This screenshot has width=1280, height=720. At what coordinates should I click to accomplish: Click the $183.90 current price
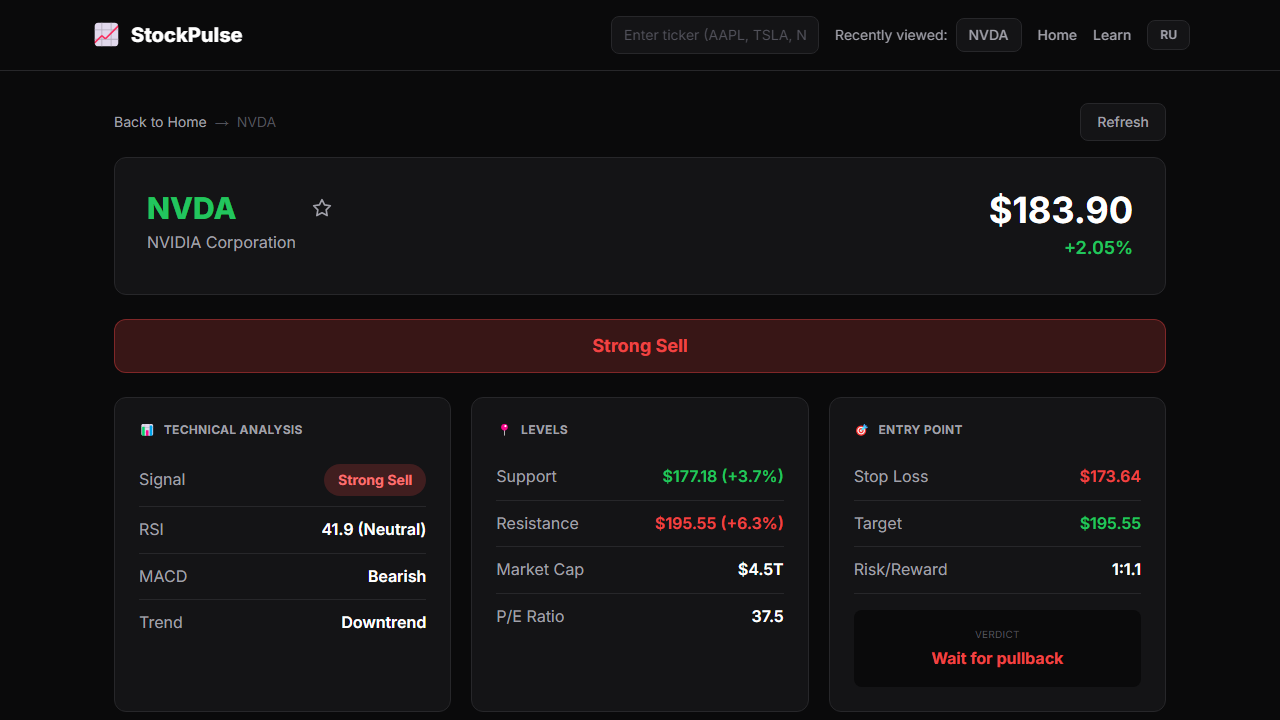click(1061, 210)
